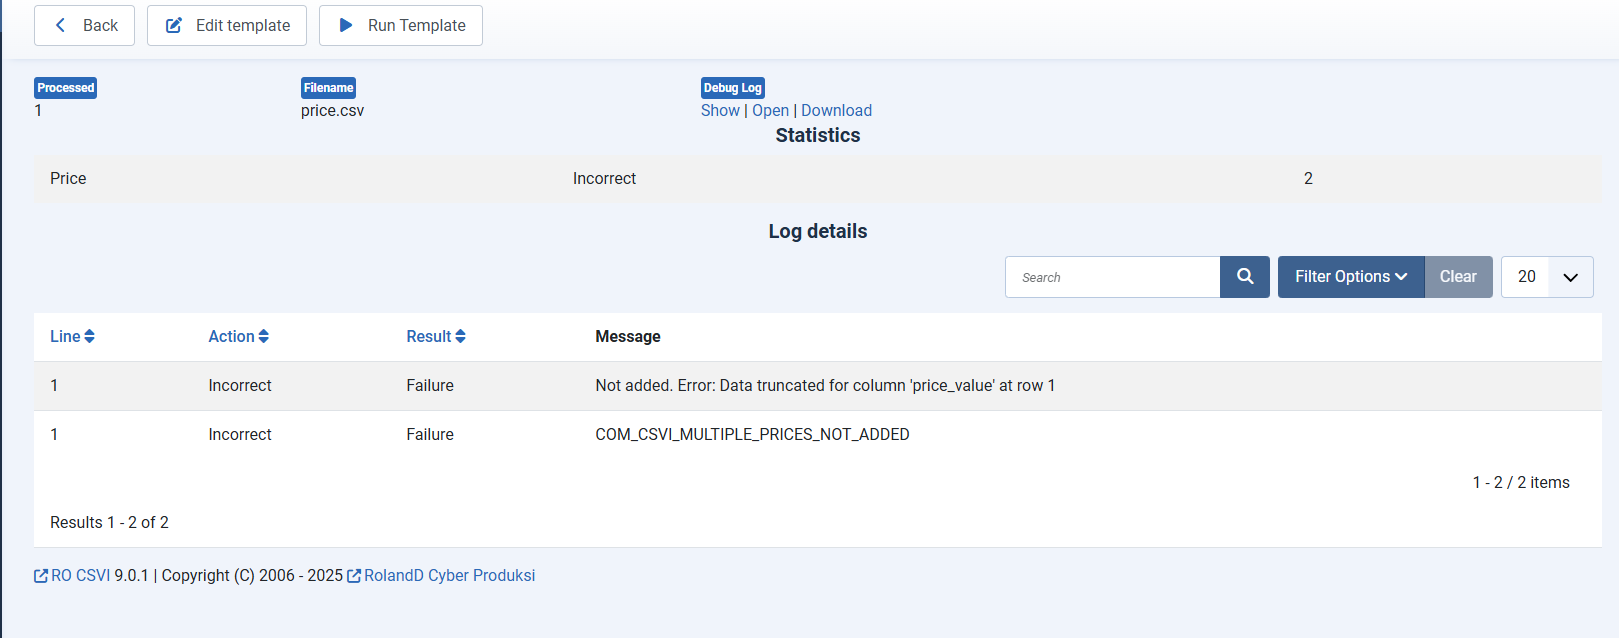Click external link icon beside RO CSVI
The image size is (1619, 638).
pyautogui.click(x=41, y=576)
